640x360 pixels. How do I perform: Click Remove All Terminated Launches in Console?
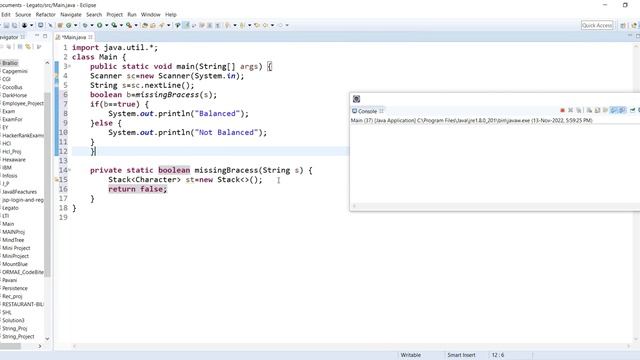click(x=578, y=110)
